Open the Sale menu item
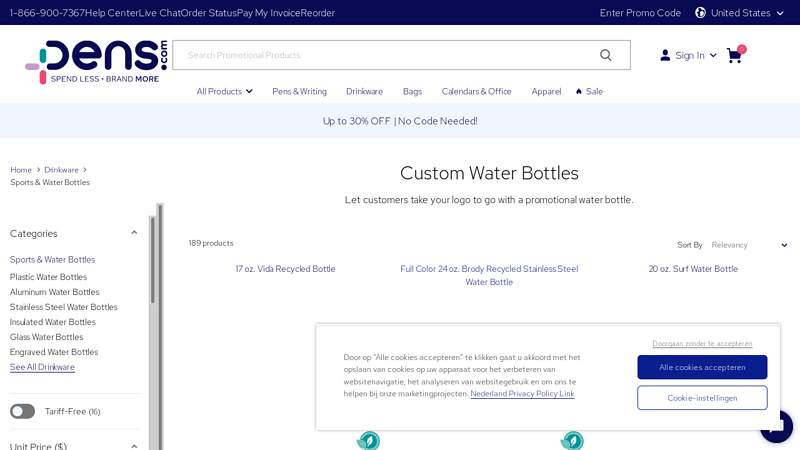 pos(594,91)
